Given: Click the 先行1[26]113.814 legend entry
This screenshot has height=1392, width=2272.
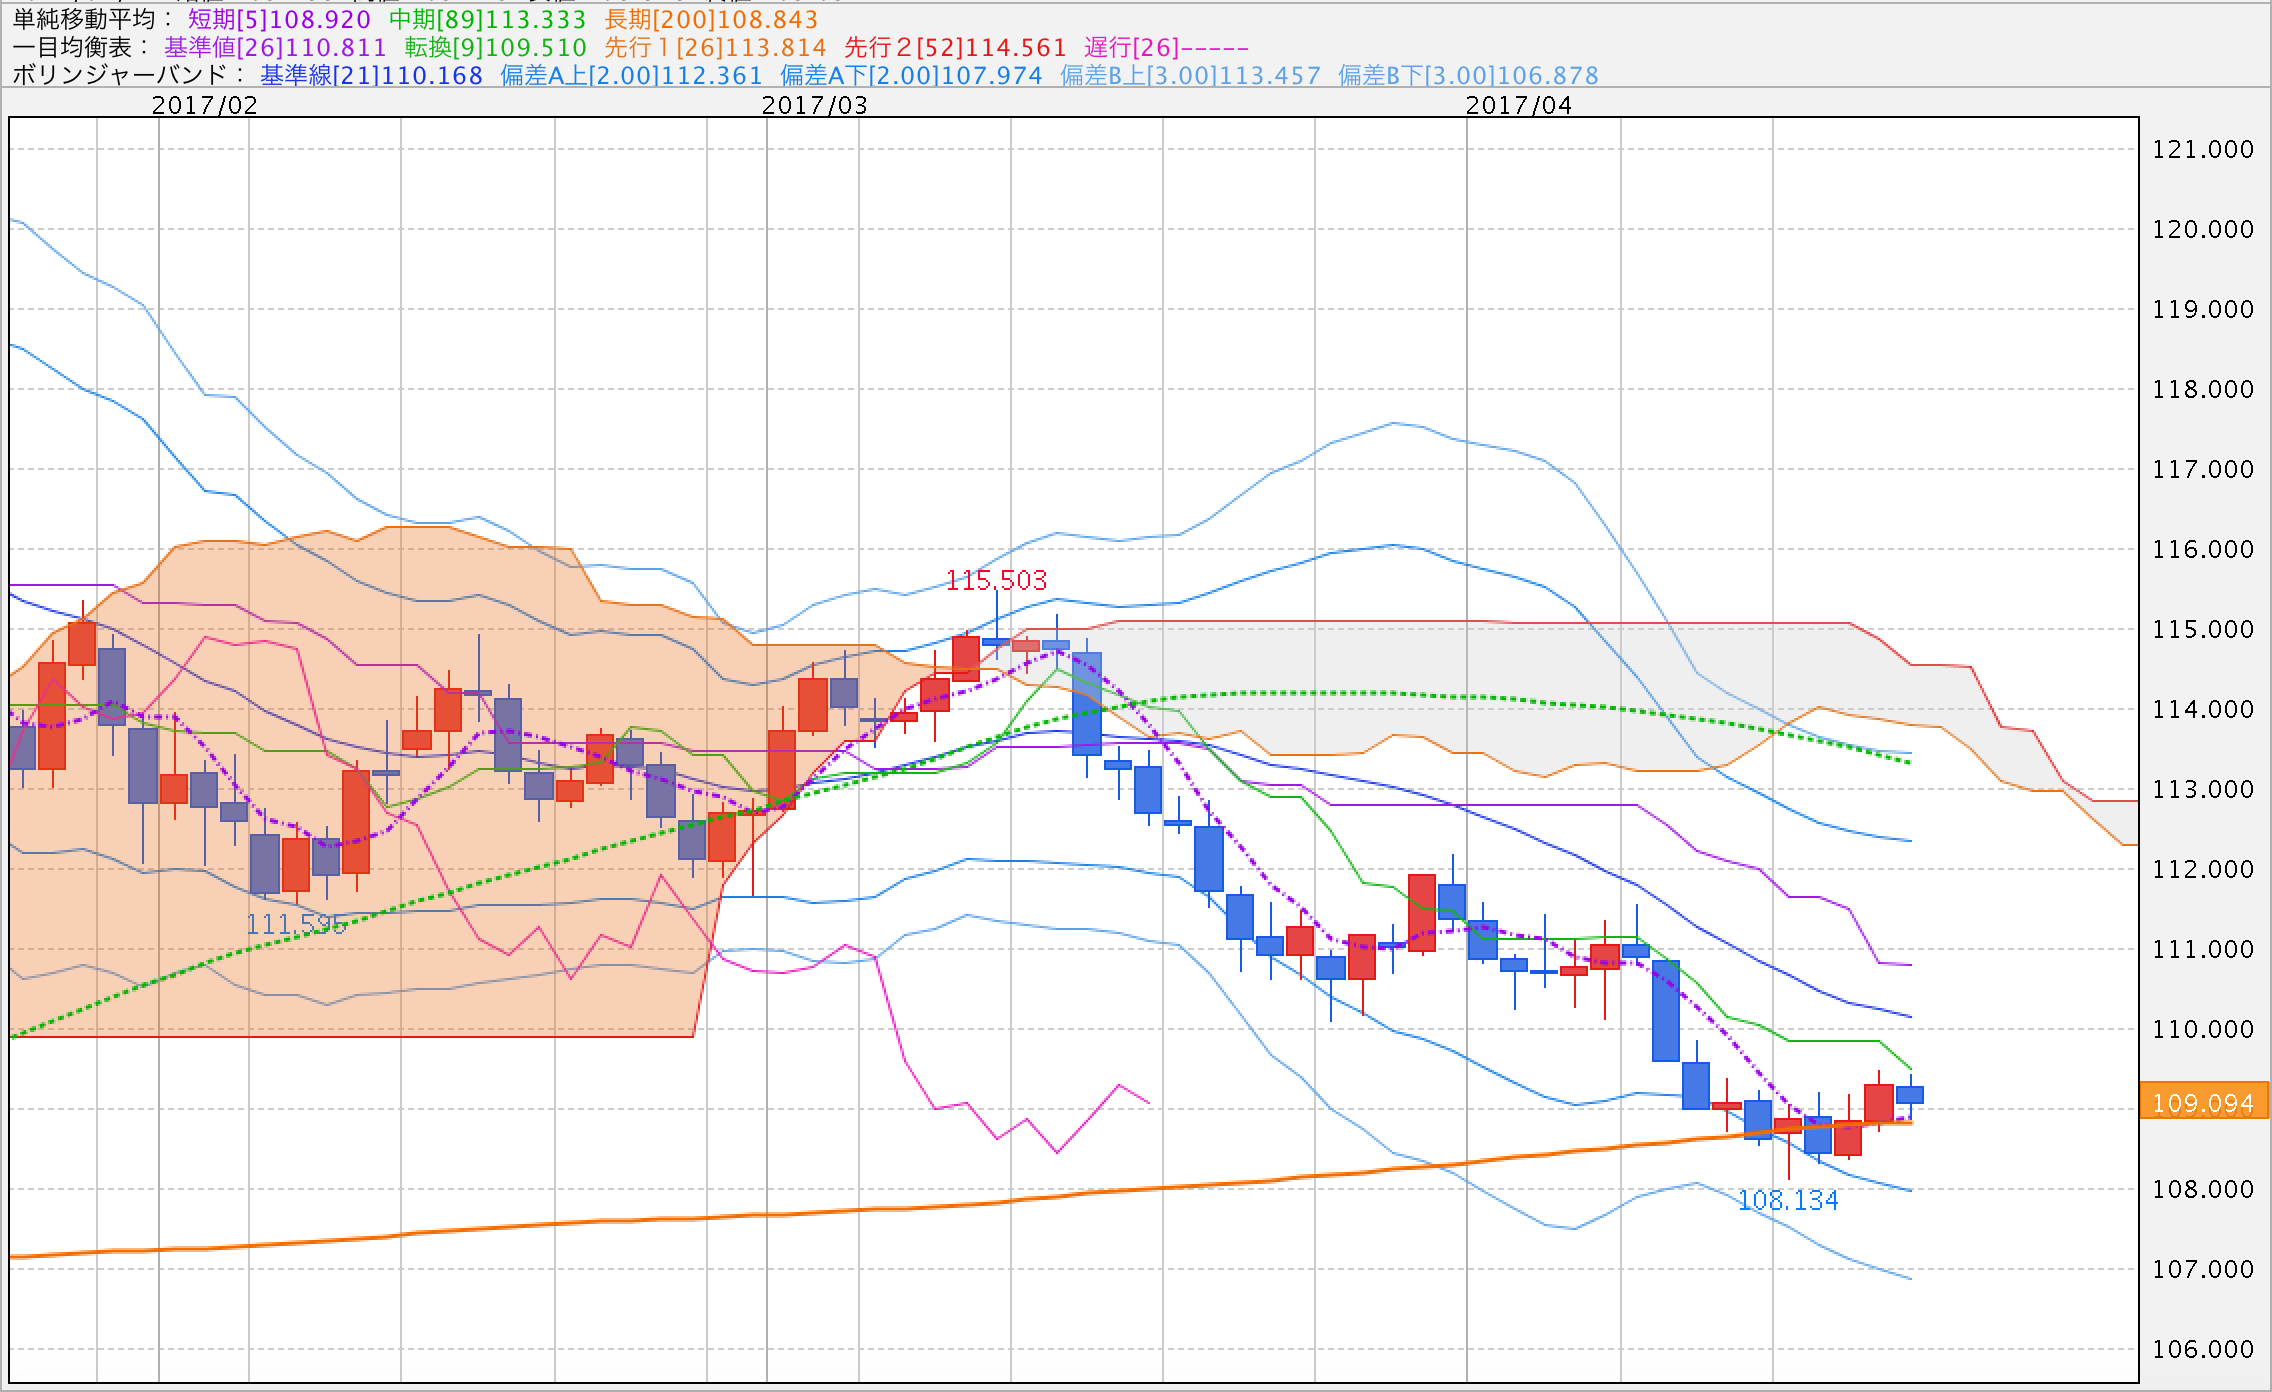Looking at the screenshot, I should tap(715, 48).
